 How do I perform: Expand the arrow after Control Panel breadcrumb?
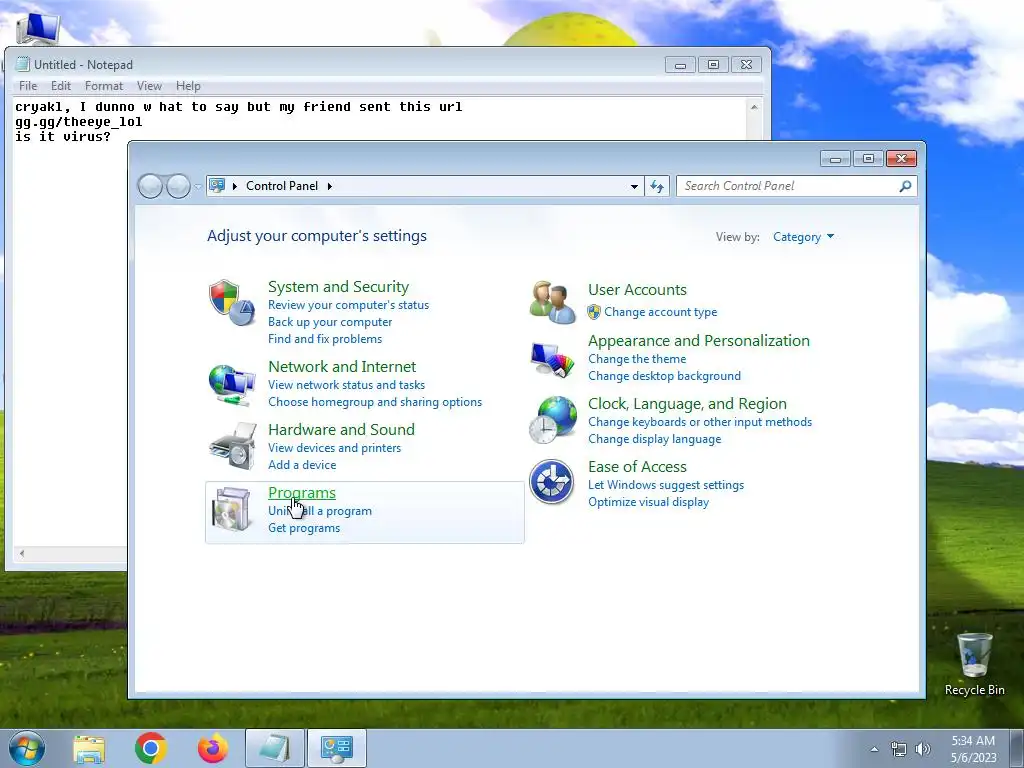point(330,186)
